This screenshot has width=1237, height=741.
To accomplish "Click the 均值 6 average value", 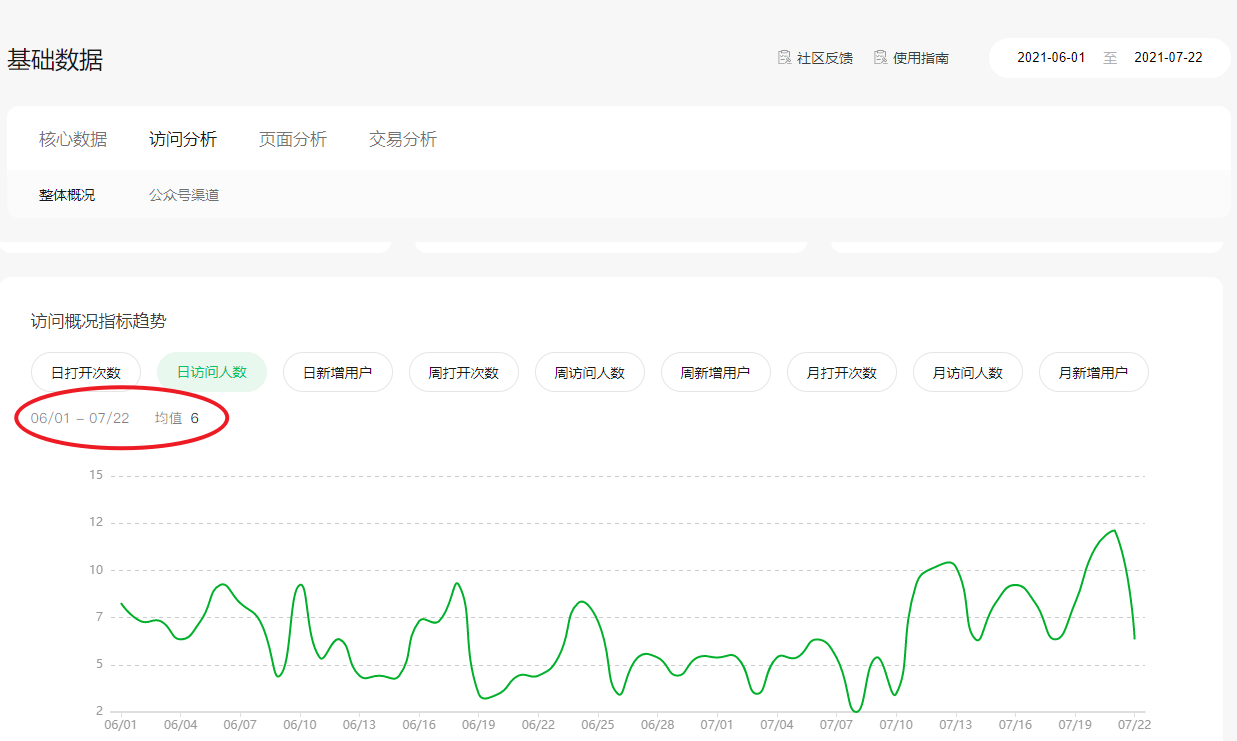I will (x=177, y=418).
